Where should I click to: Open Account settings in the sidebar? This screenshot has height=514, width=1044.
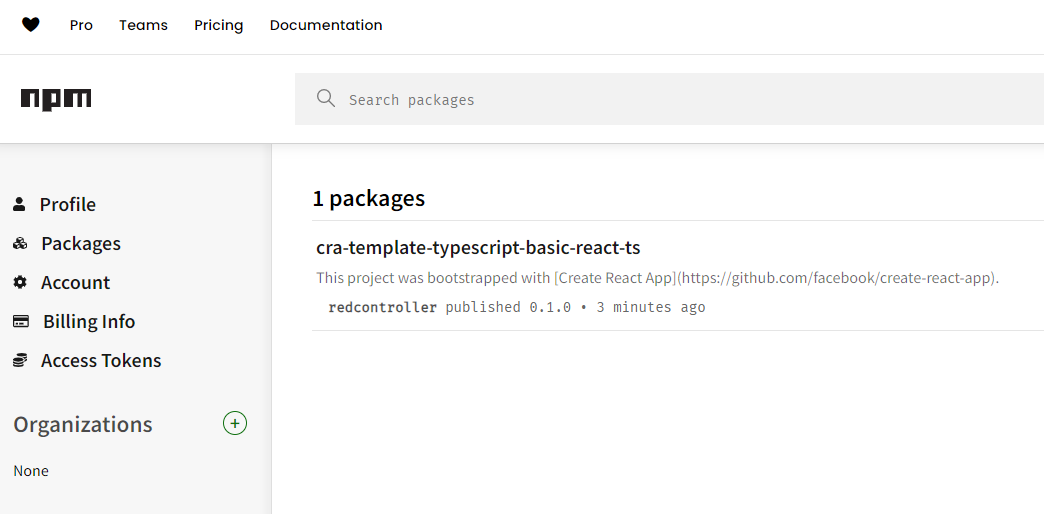tap(75, 282)
